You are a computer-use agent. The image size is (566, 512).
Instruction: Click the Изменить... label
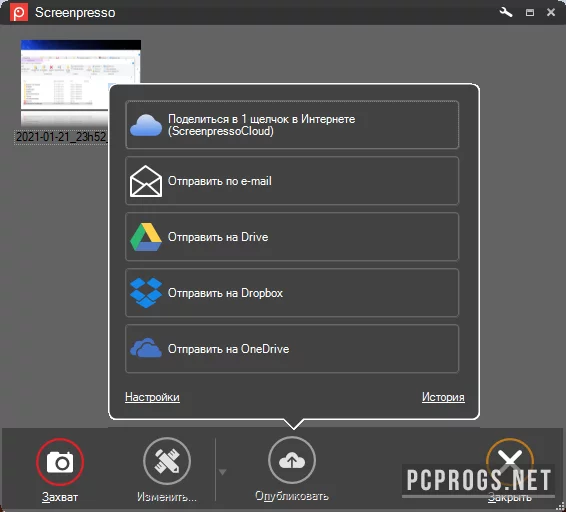[167, 497]
